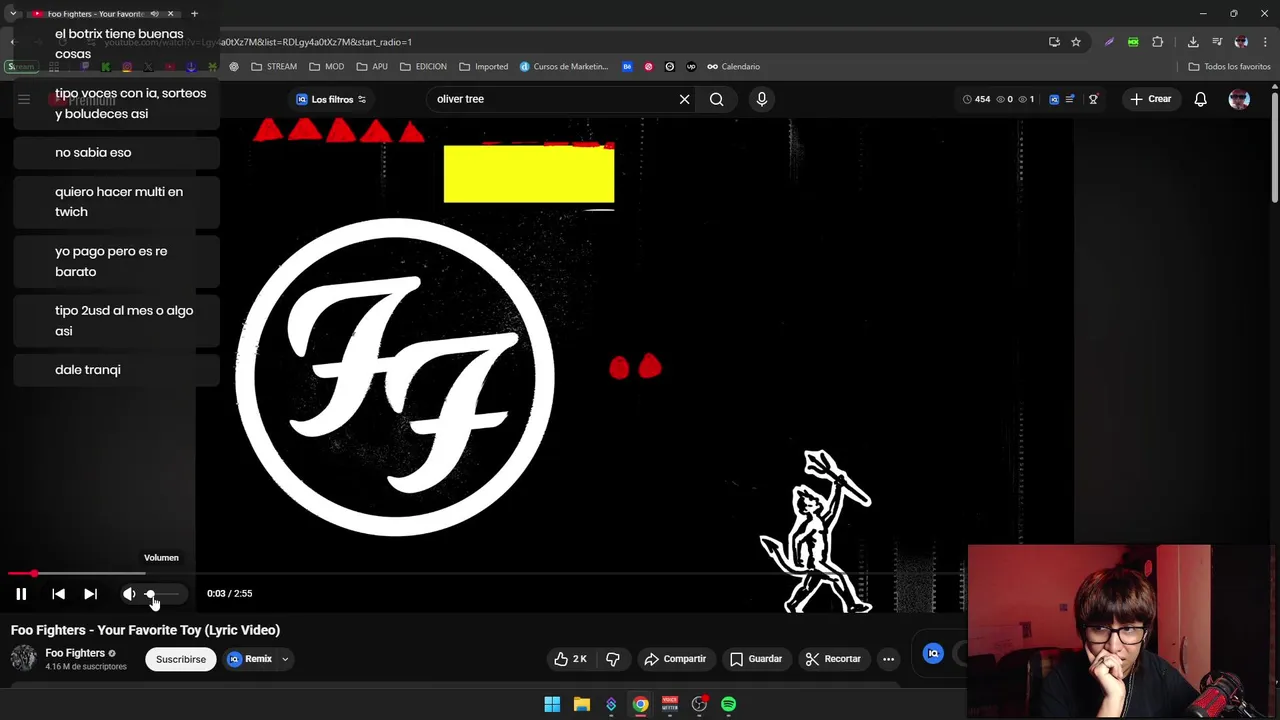Screen dimensions: 1280x720
Task: Adjust the volume slider knob
Action: (x=150, y=594)
